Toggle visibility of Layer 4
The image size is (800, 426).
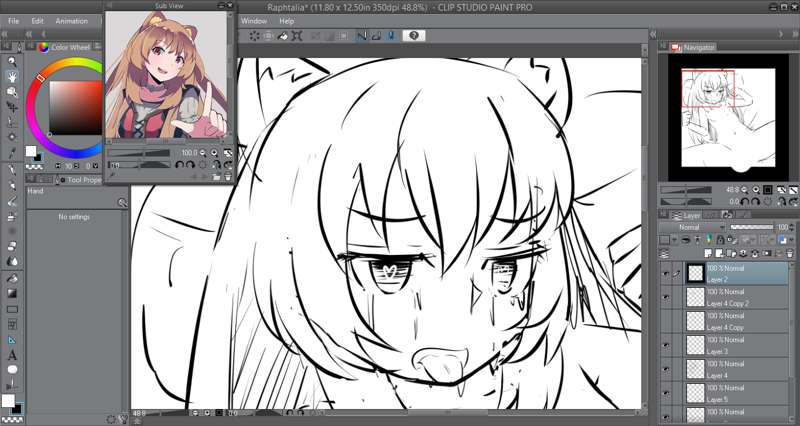click(666, 370)
